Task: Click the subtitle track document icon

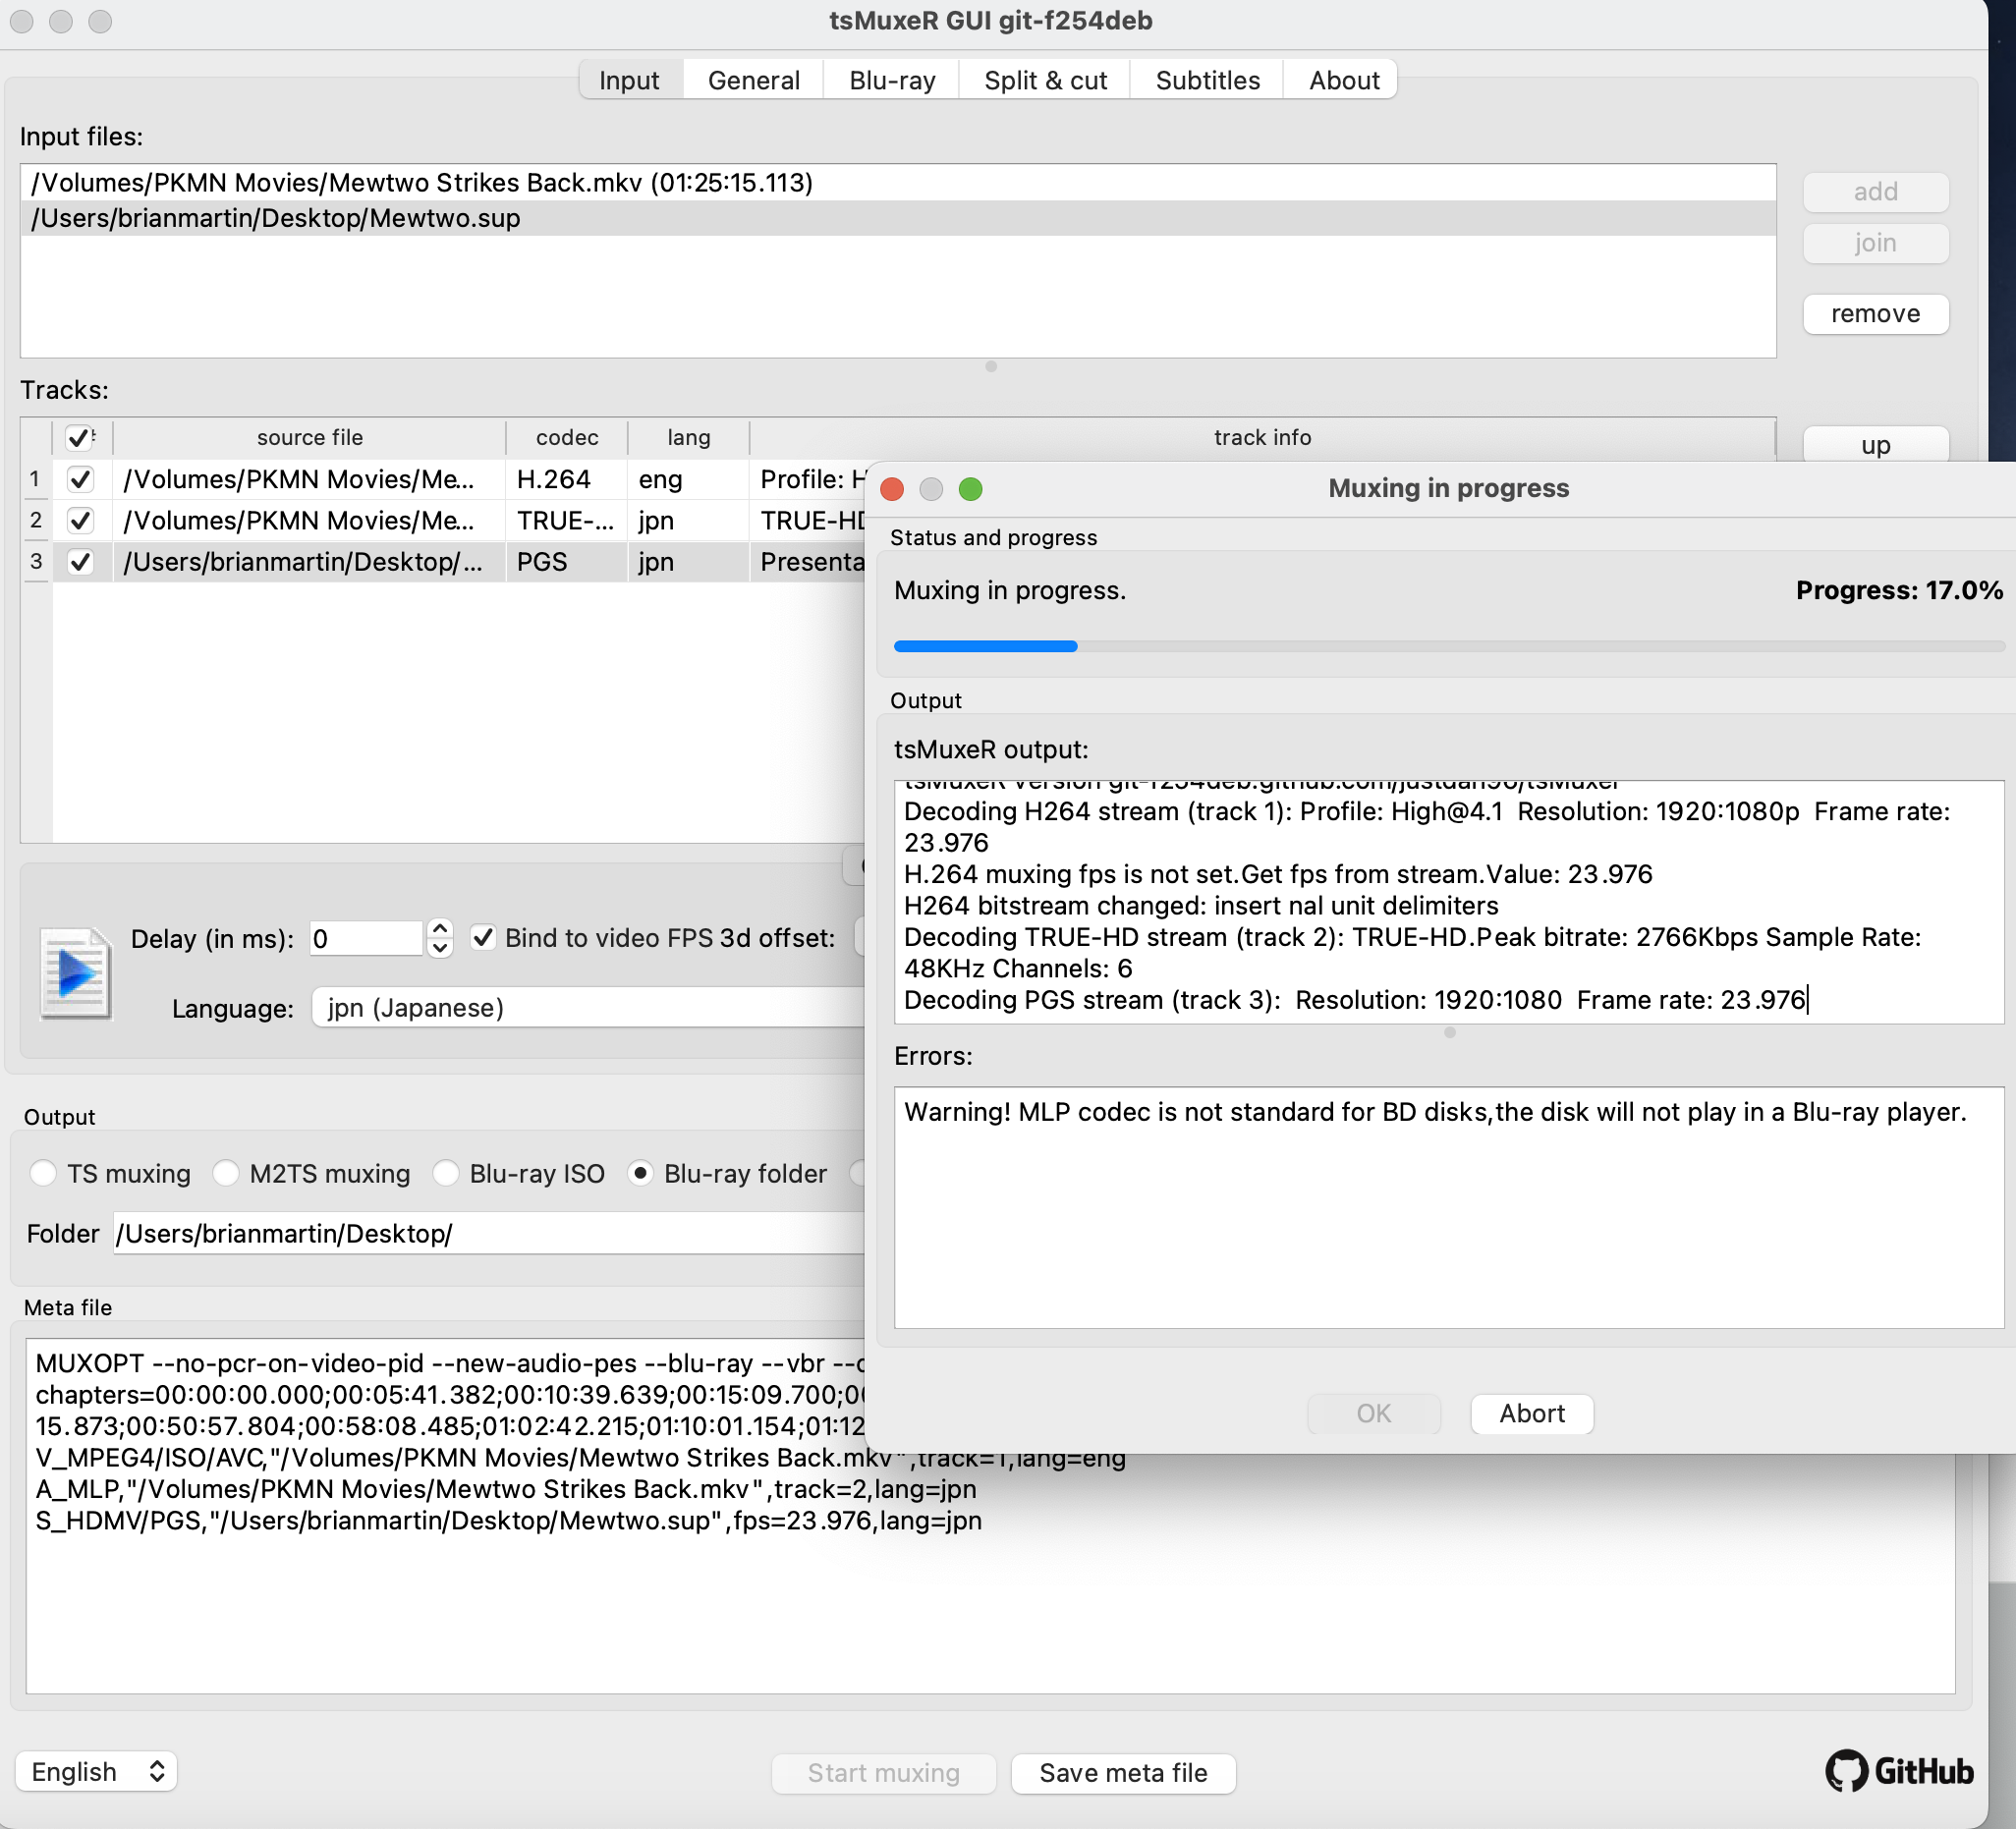Action: pyautogui.click(x=75, y=973)
